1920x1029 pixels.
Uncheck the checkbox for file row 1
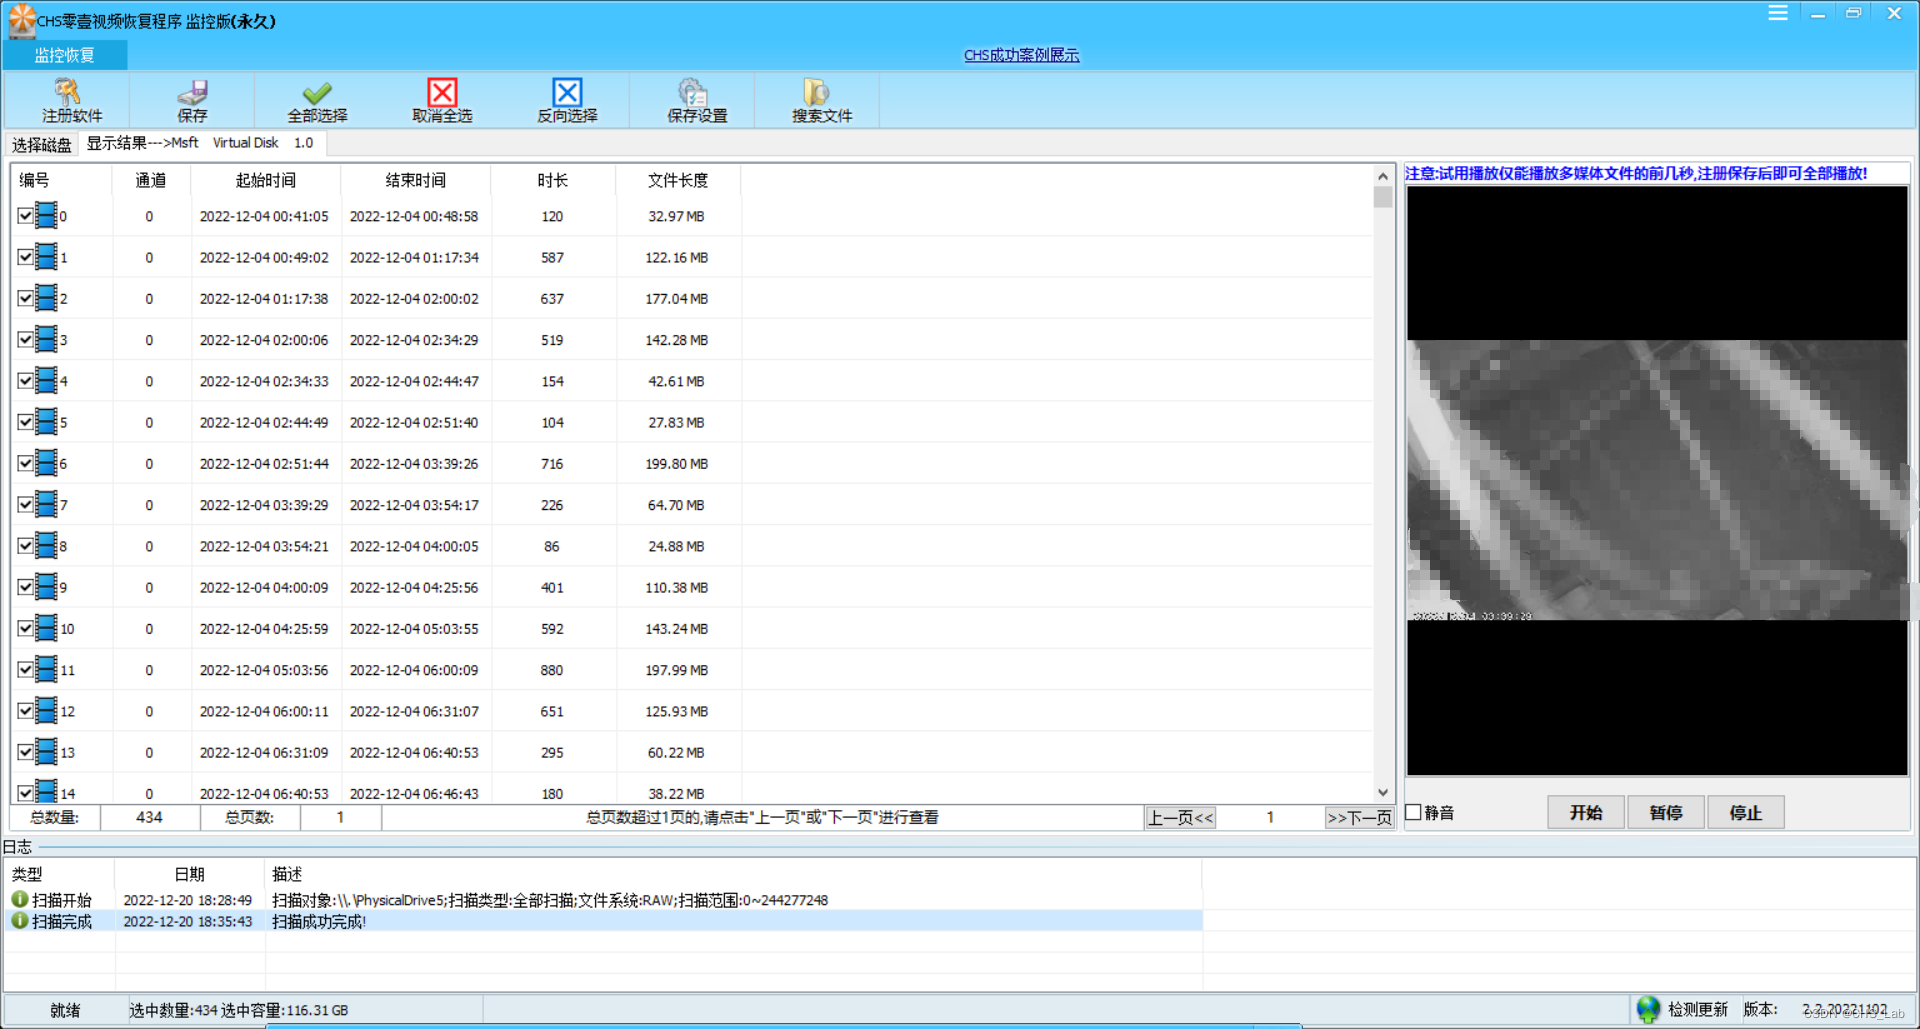click(x=25, y=257)
